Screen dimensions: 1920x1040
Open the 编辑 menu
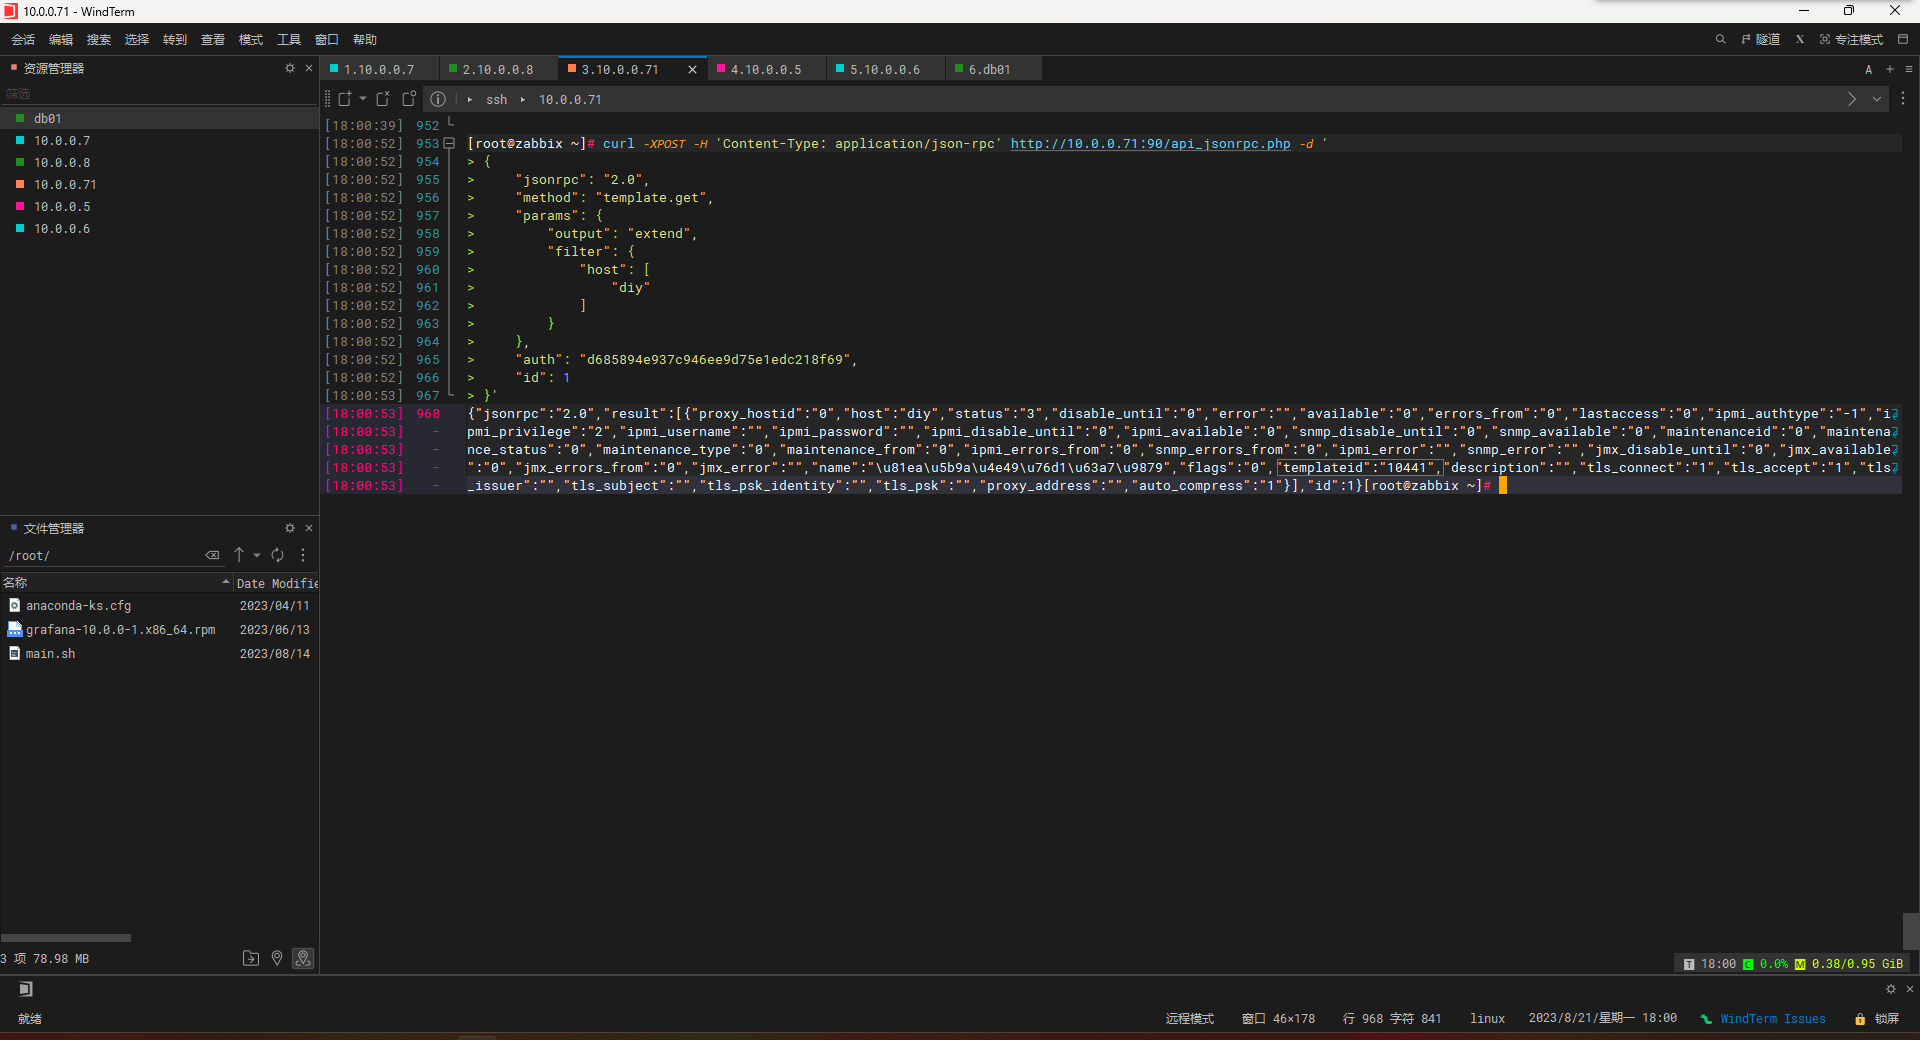61,40
